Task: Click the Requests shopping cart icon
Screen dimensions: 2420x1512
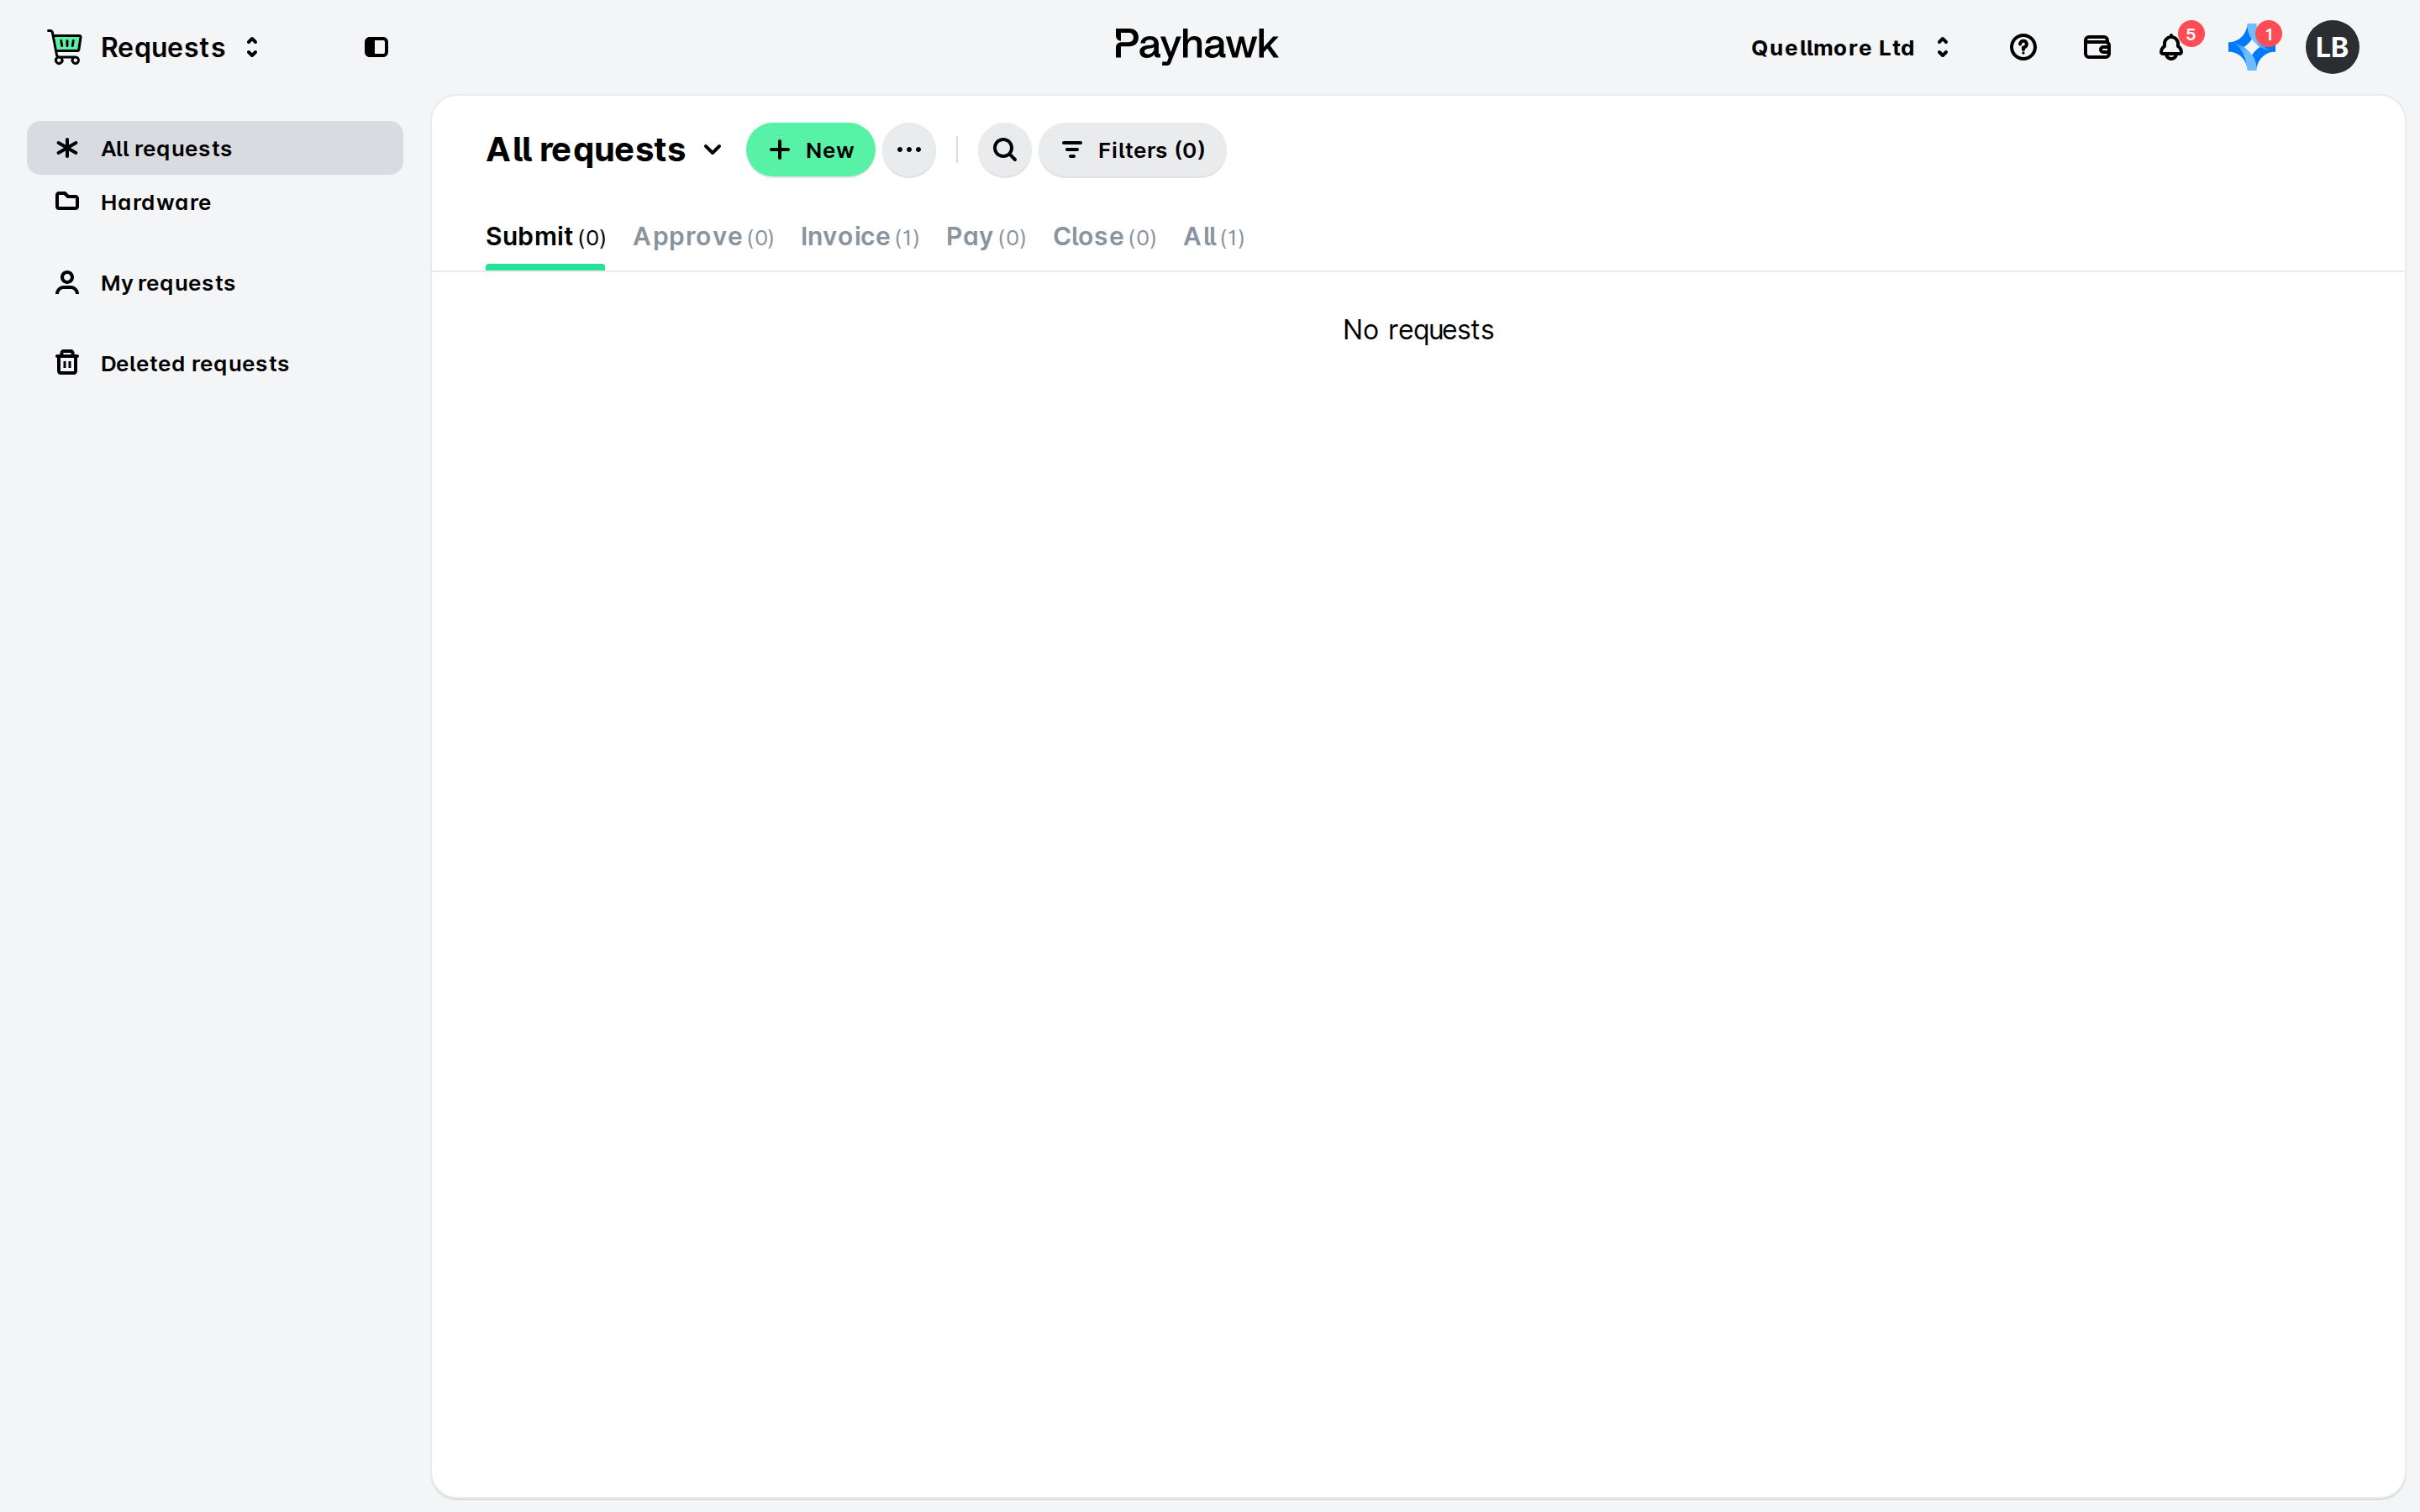Action: click(65, 47)
